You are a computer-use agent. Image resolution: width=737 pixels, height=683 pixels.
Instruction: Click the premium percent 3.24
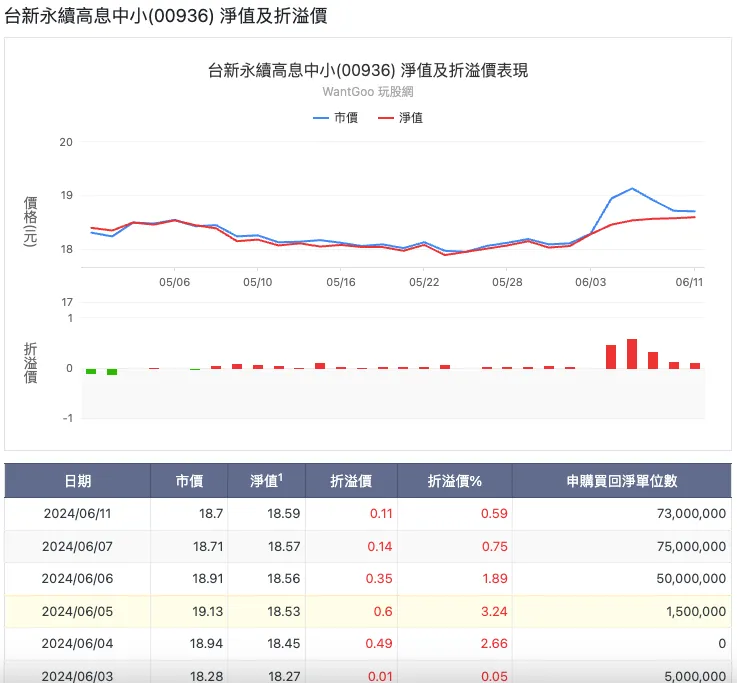pos(494,612)
